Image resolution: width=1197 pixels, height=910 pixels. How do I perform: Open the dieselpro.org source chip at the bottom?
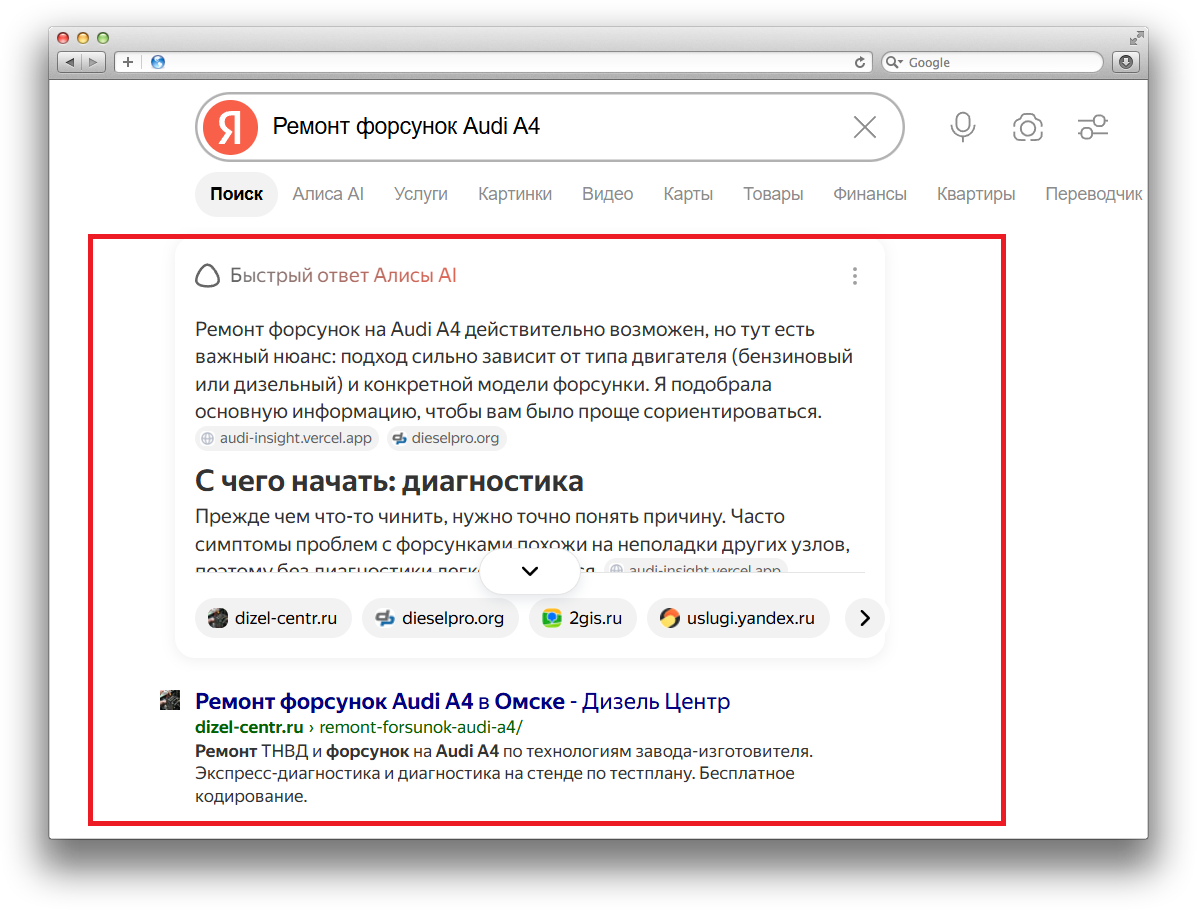point(440,618)
